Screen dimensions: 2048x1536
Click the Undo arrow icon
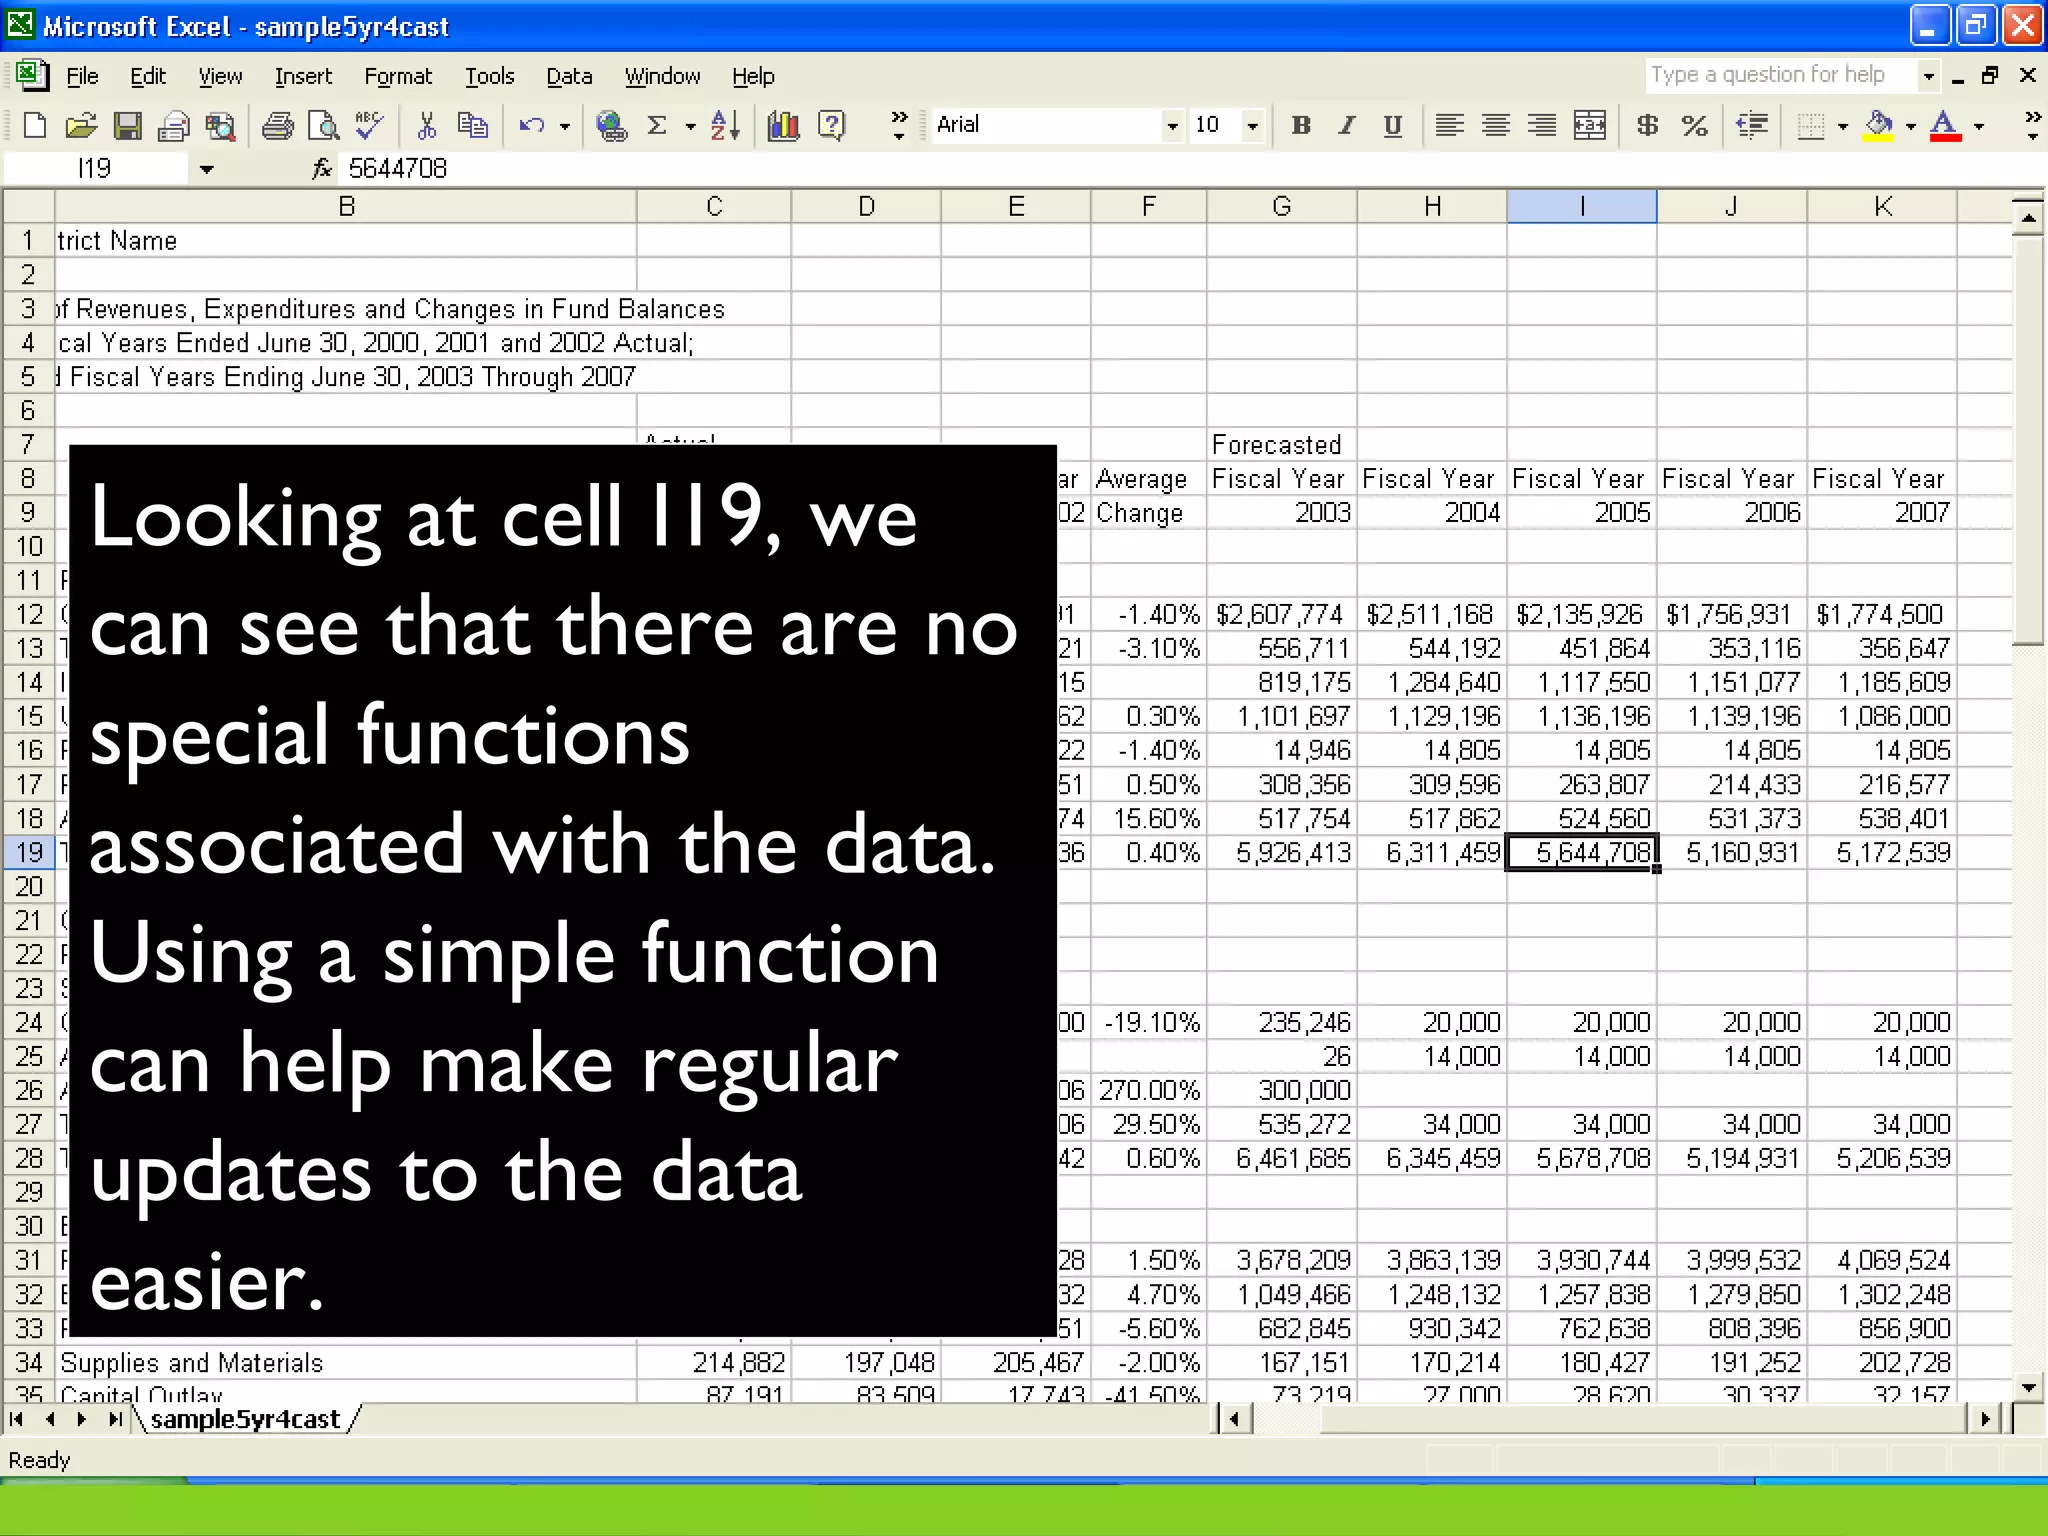tap(531, 125)
